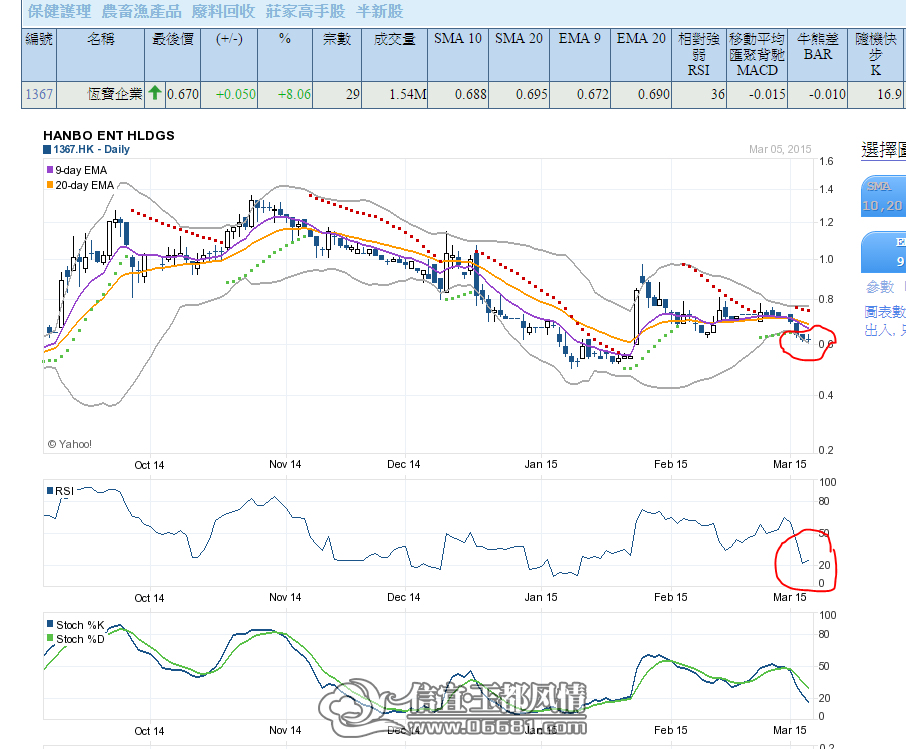Screen dimensions: 906x749
Task: Click the change value +0.050
Action: point(236,94)
